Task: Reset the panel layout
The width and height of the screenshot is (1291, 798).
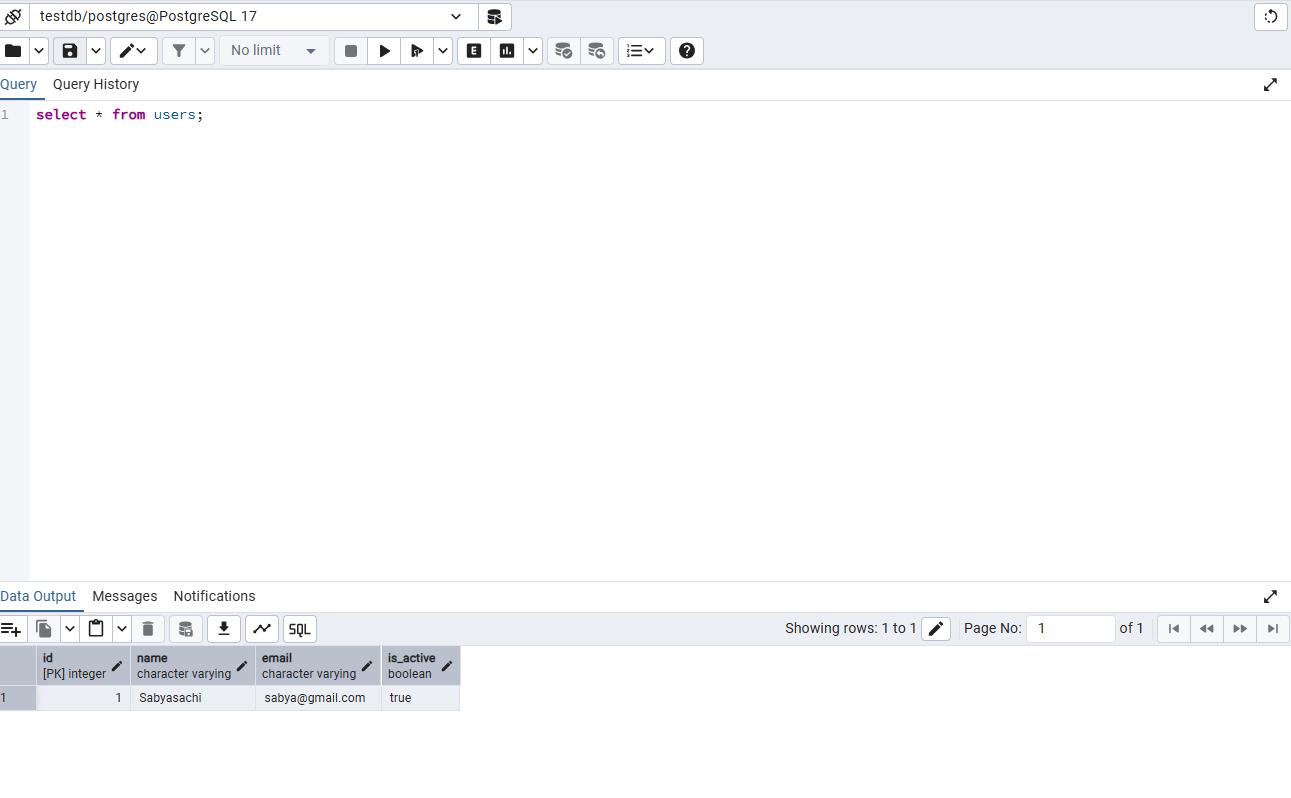Action: (1271, 16)
